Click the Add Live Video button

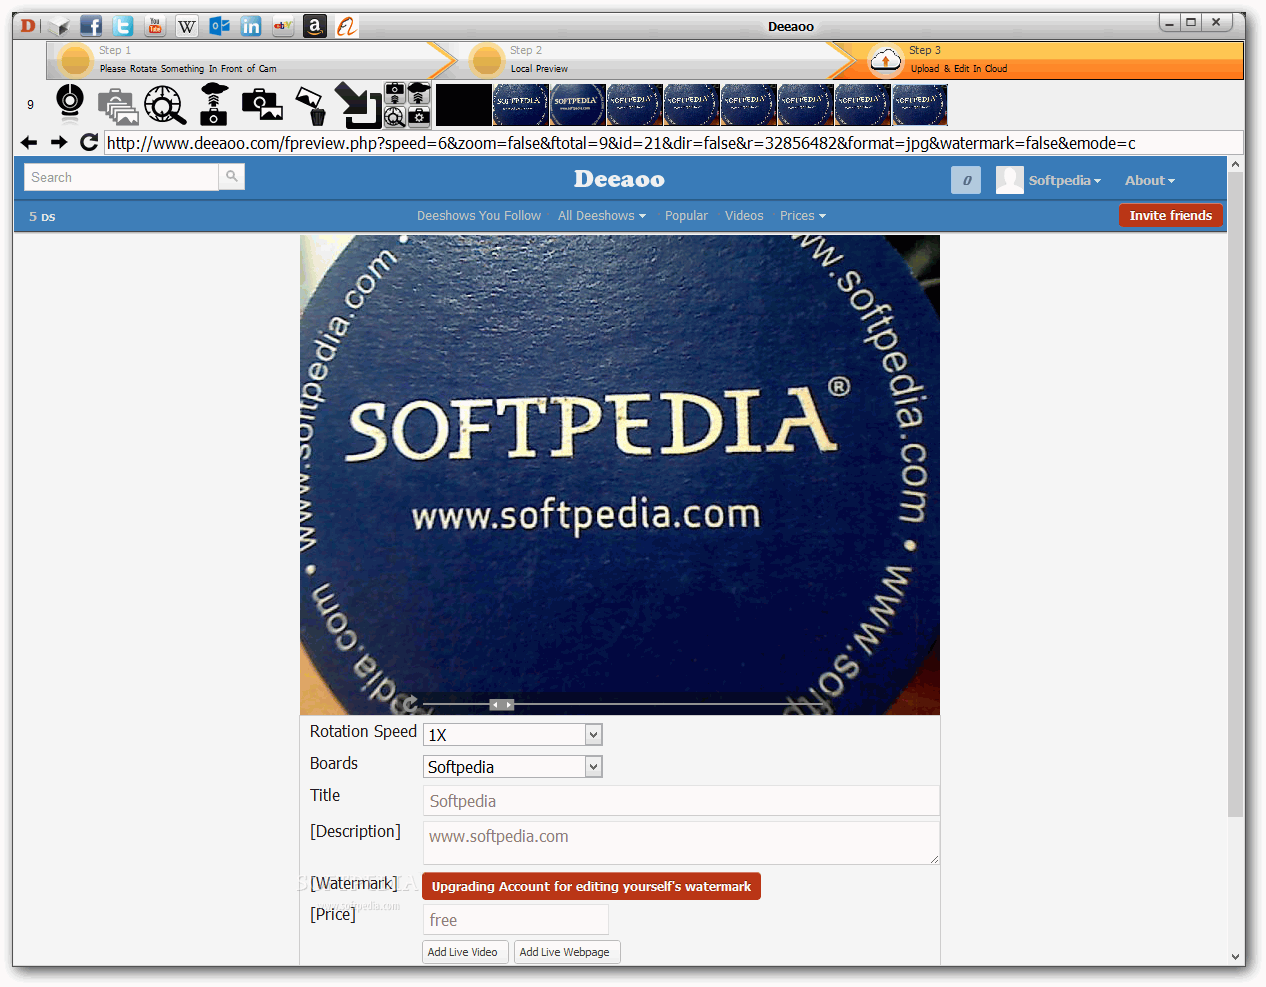(466, 952)
